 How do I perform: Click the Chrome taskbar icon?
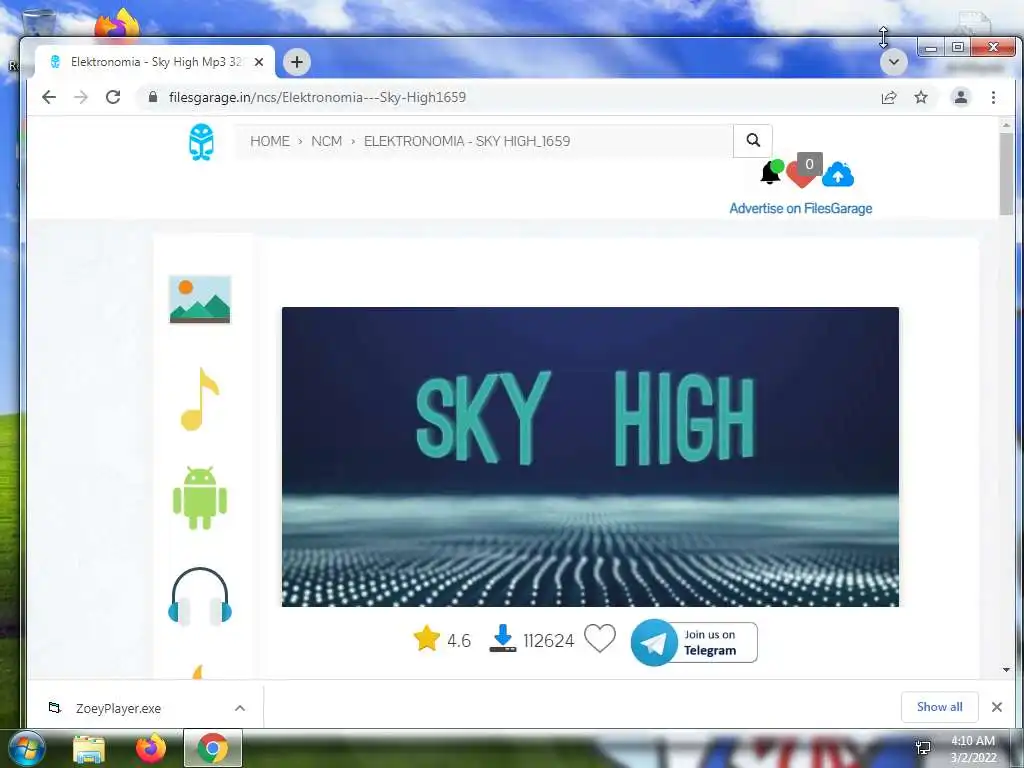point(213,748)
